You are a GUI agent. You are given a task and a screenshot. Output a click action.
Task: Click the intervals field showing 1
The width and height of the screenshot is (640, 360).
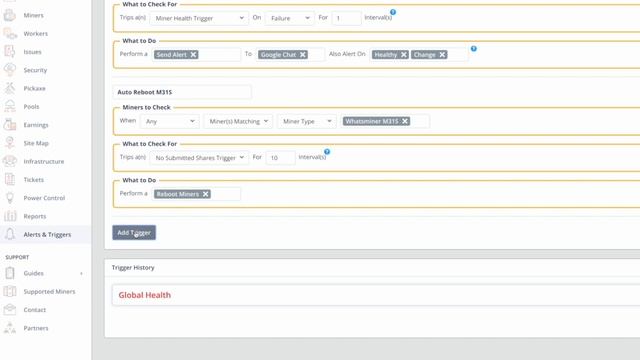[x=346, y=18]
